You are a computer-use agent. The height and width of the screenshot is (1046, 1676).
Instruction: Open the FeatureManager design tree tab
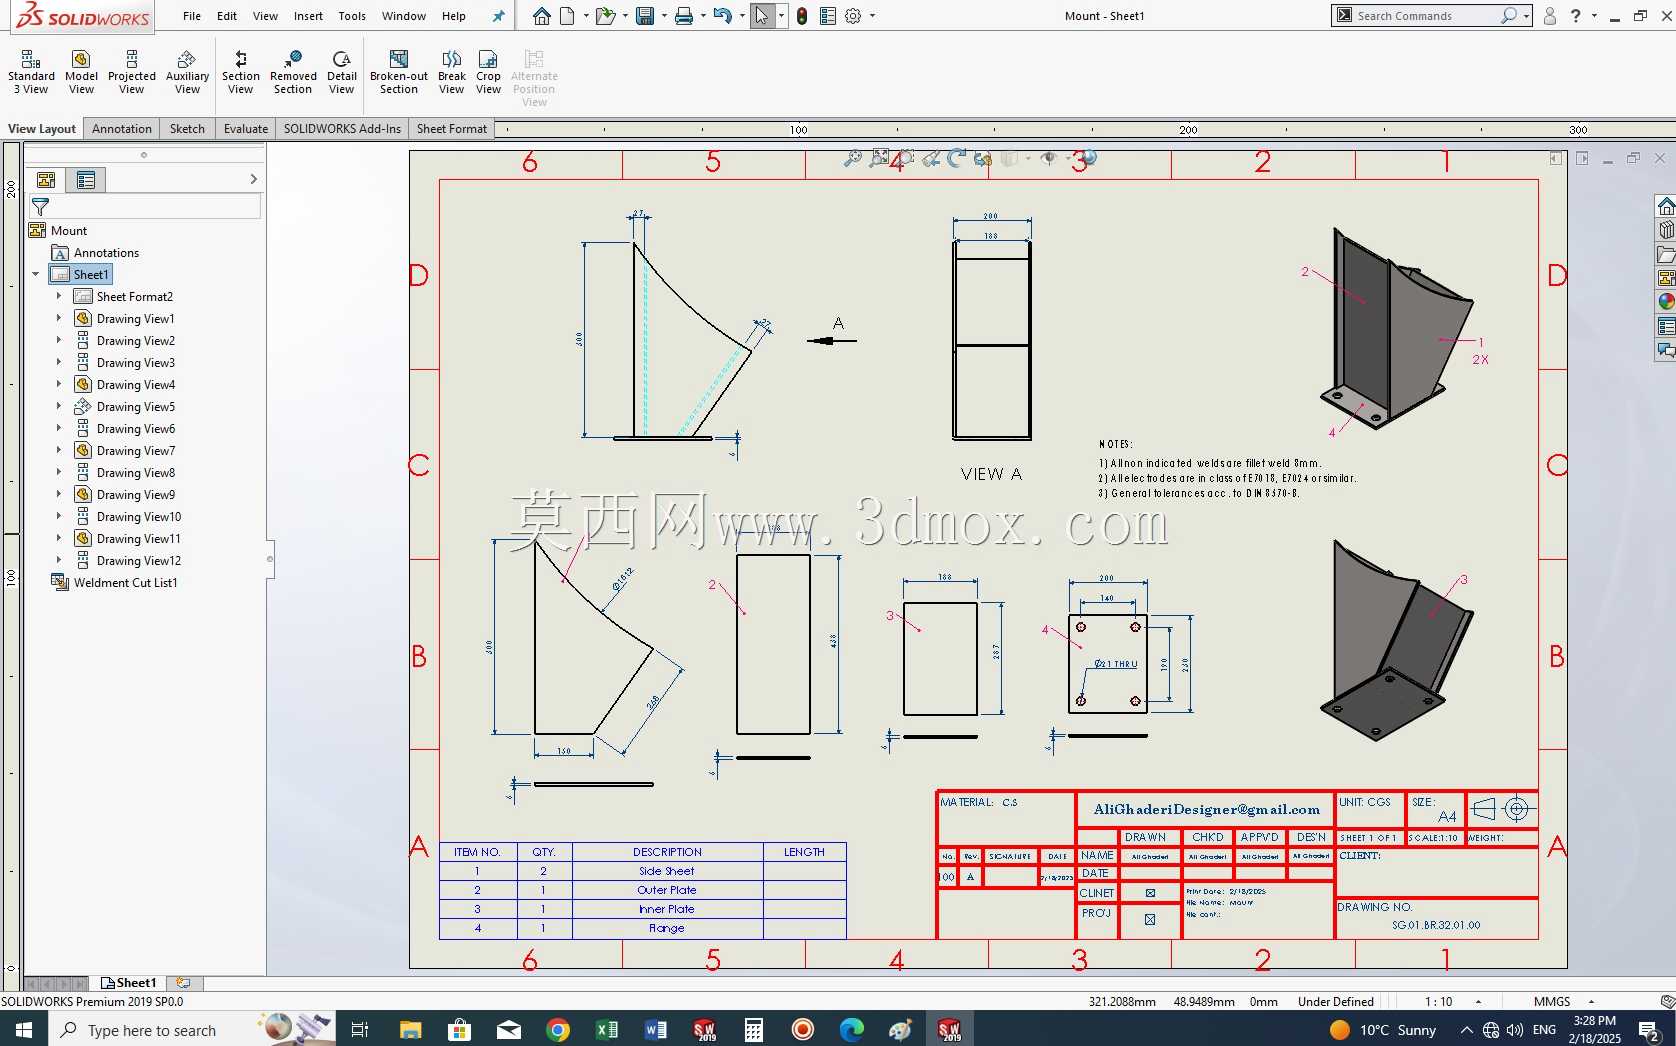[46, 180]
